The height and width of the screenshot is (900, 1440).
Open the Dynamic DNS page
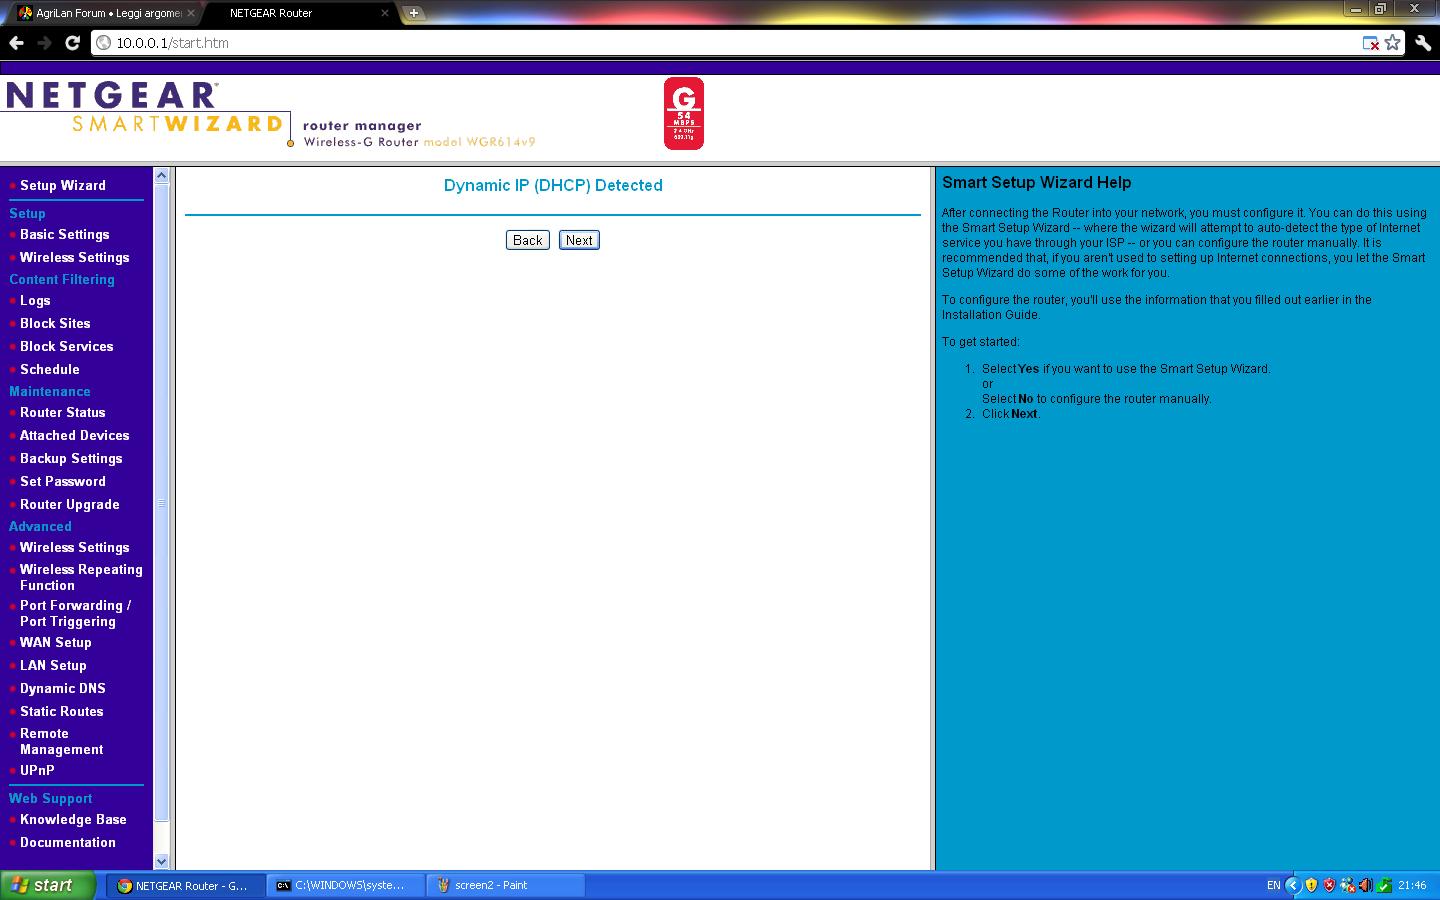click(62, 688)
